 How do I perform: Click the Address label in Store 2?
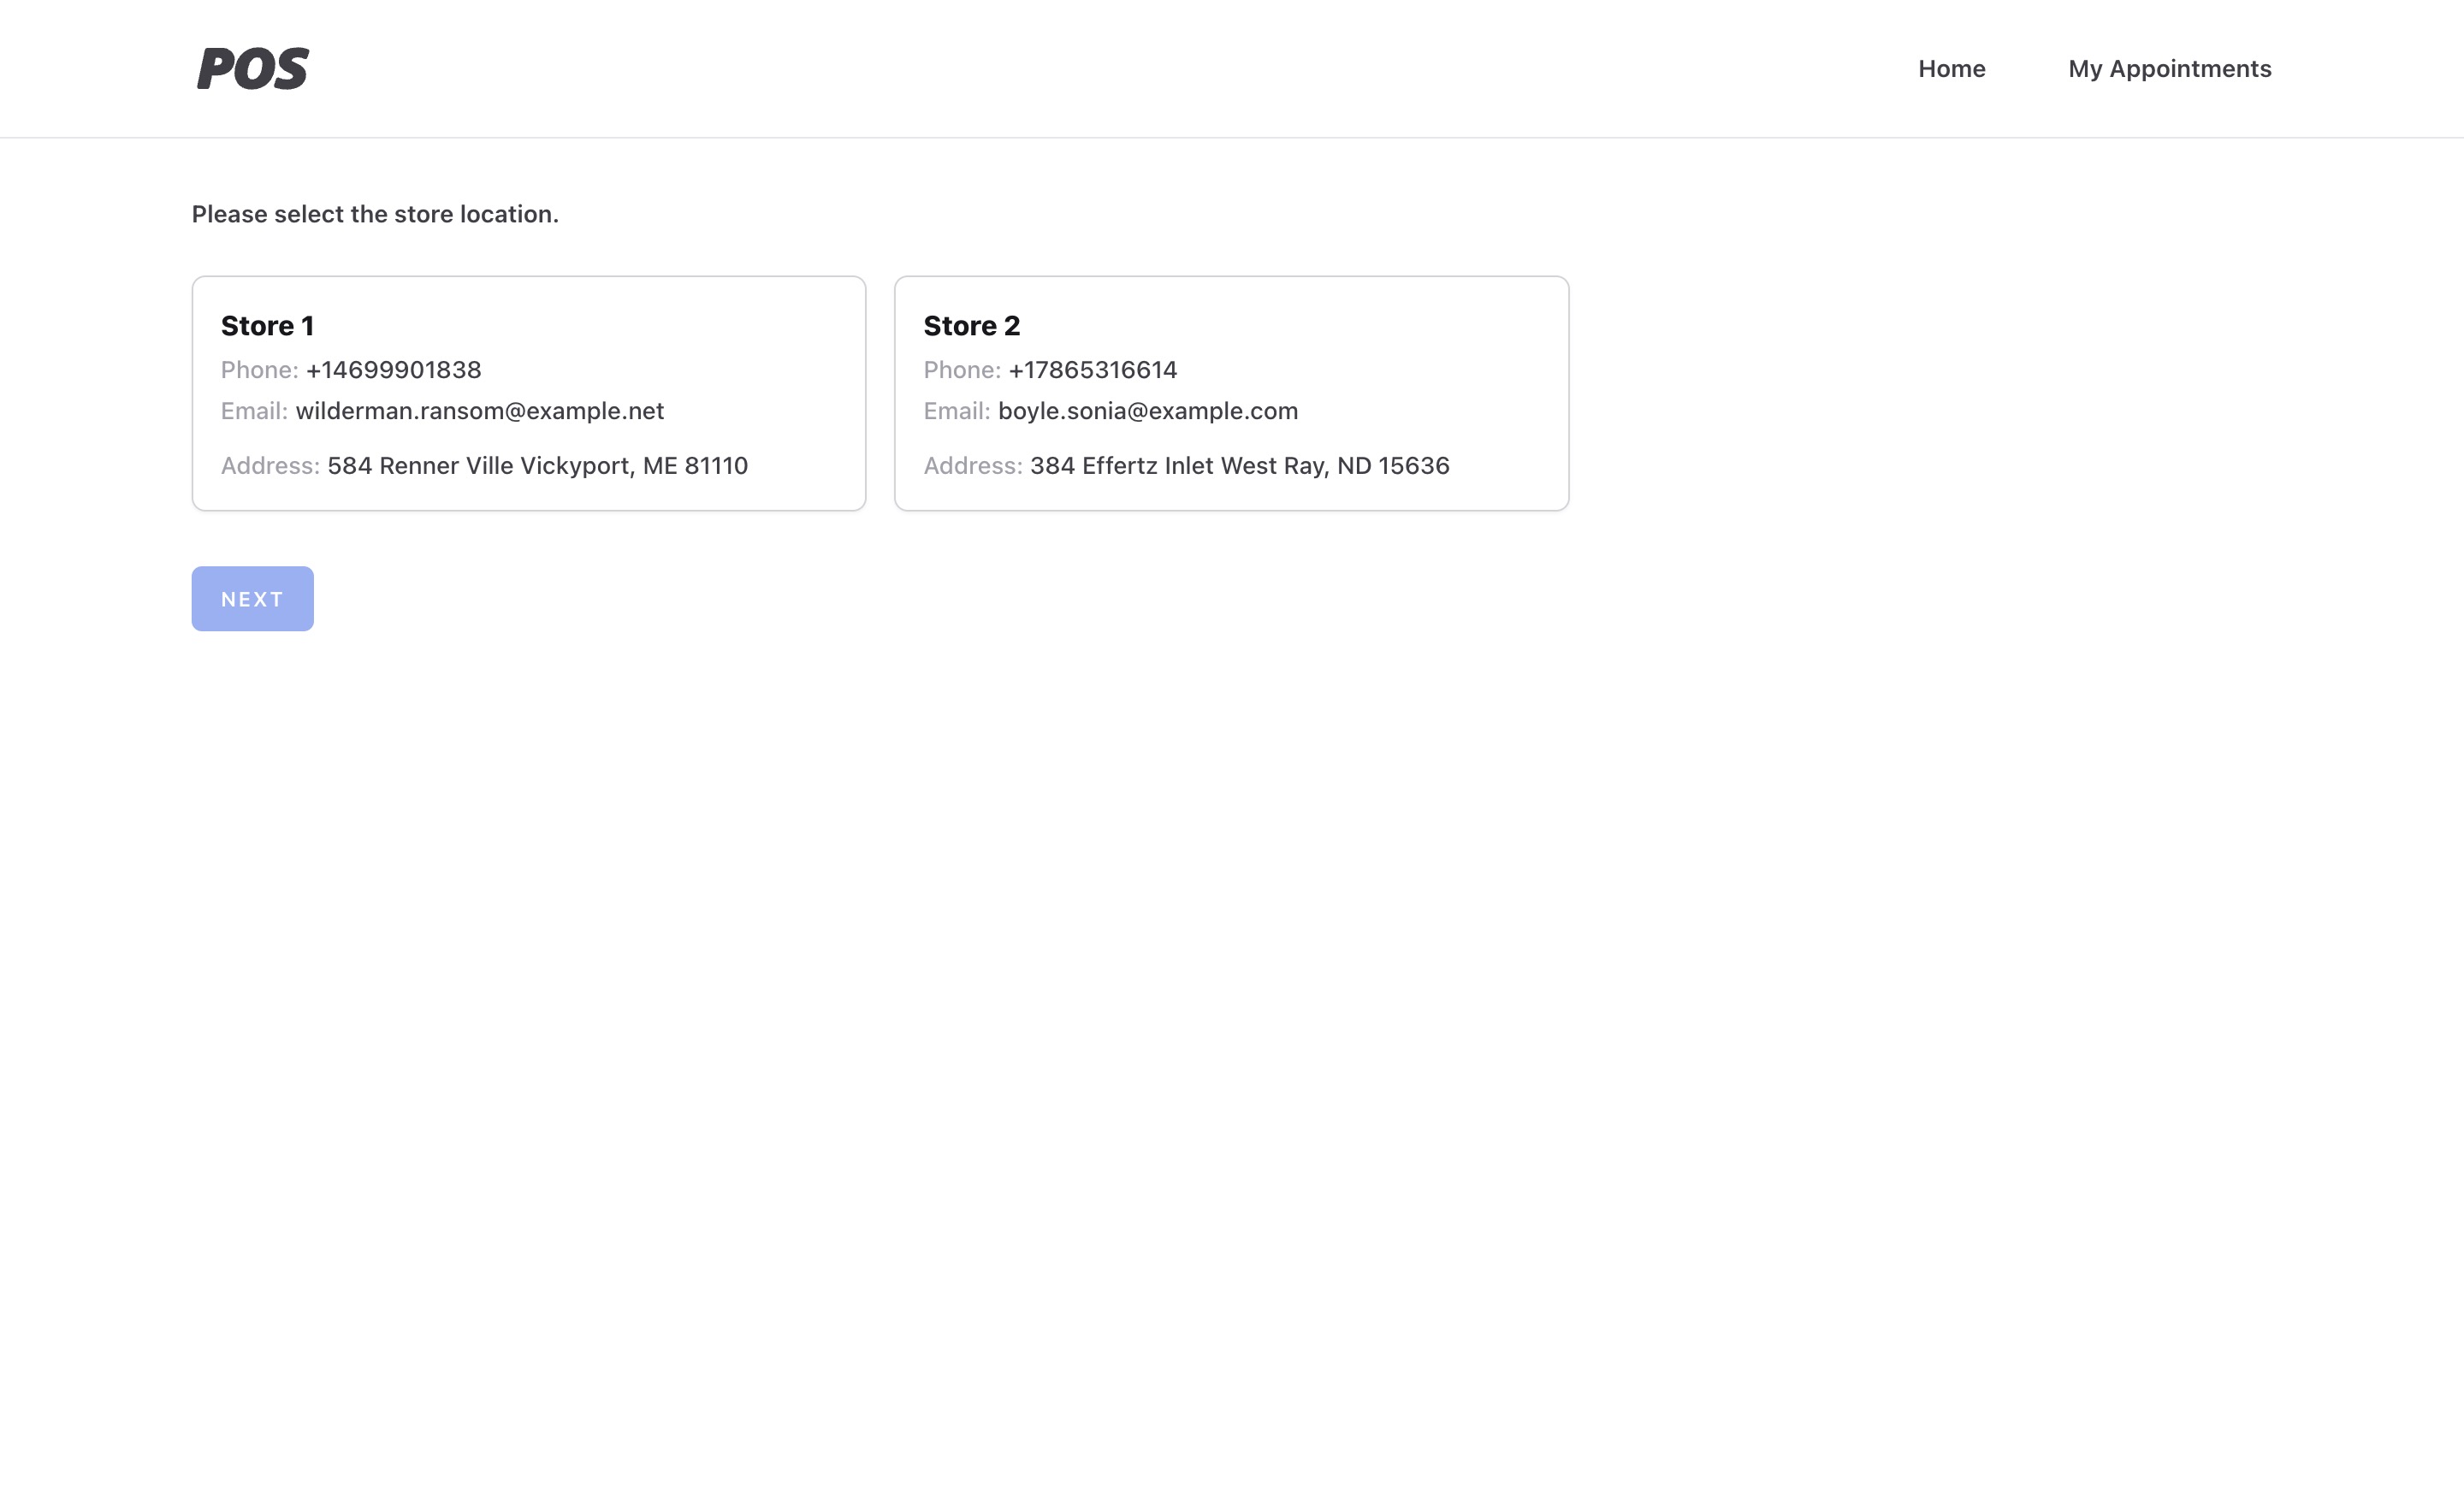coord(972,466)
